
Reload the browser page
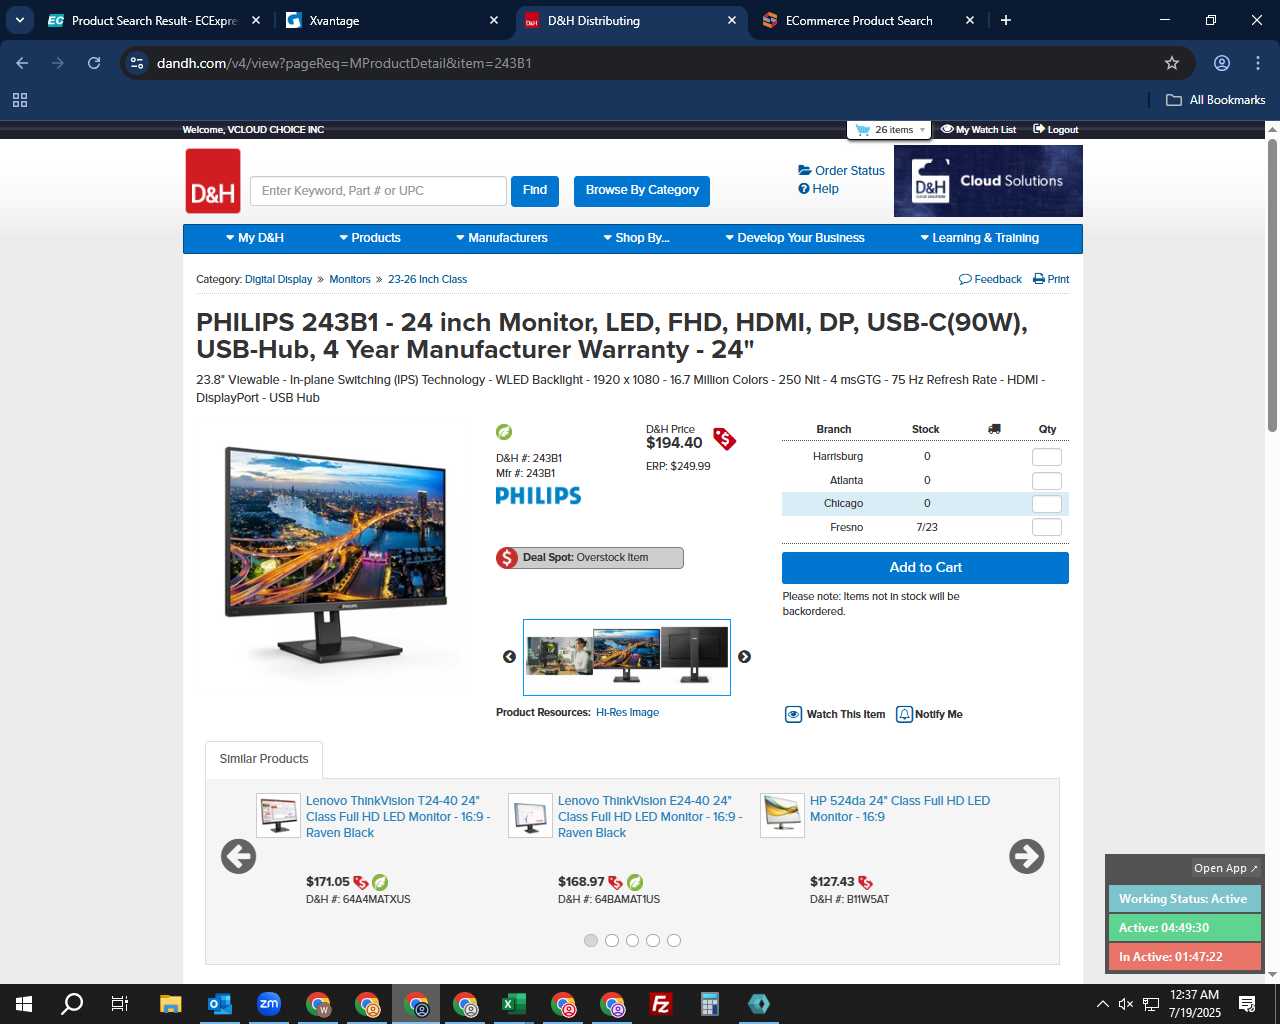(94, 63)
